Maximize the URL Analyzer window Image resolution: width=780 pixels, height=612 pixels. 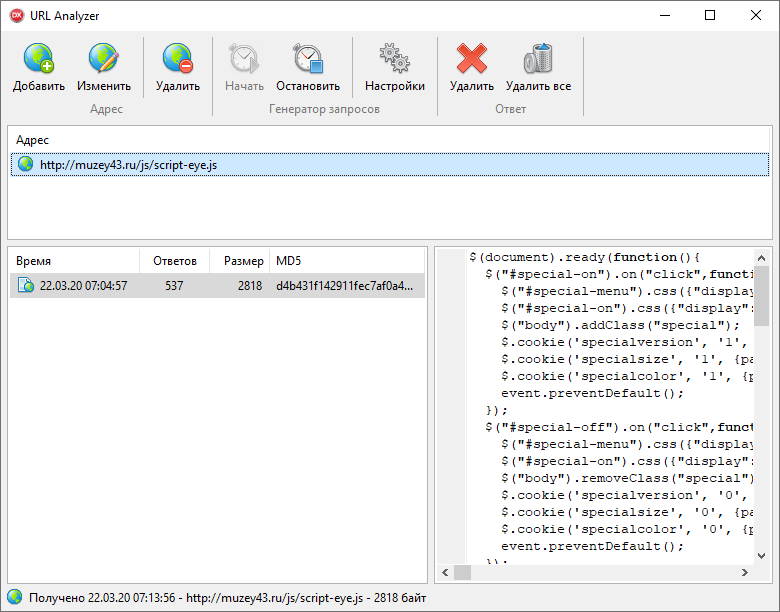pyautogui.click(x=710, y=15)
